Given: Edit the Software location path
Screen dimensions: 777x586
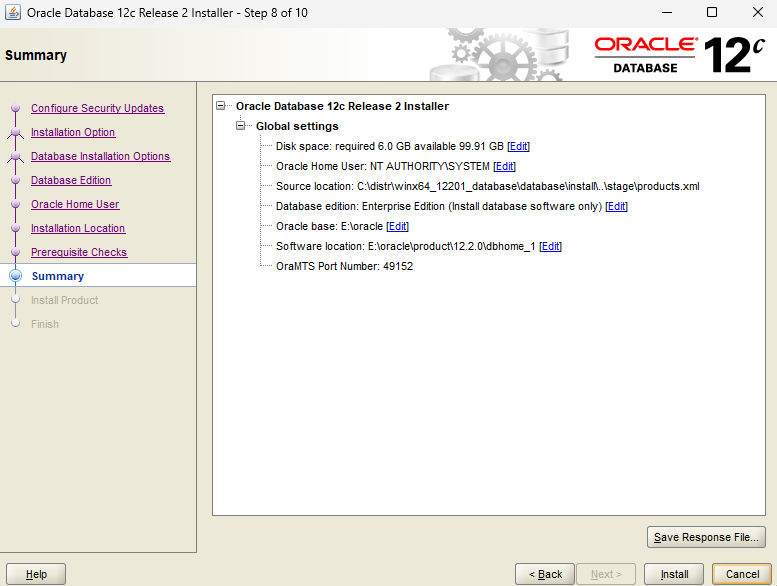Looking at the screenshot, I should point(550,246).
